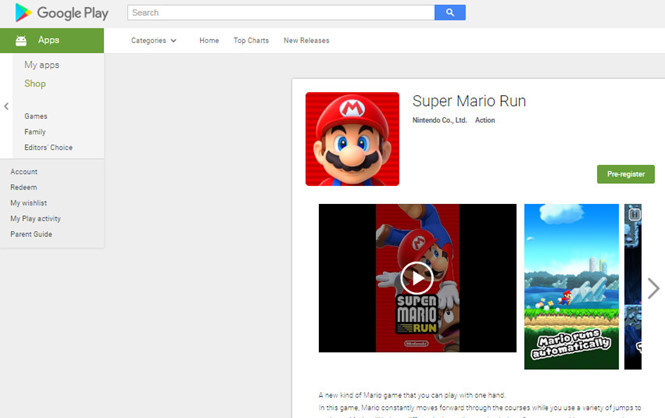
Task: Click the Super Mario Run title
Action: pos(469,101)
